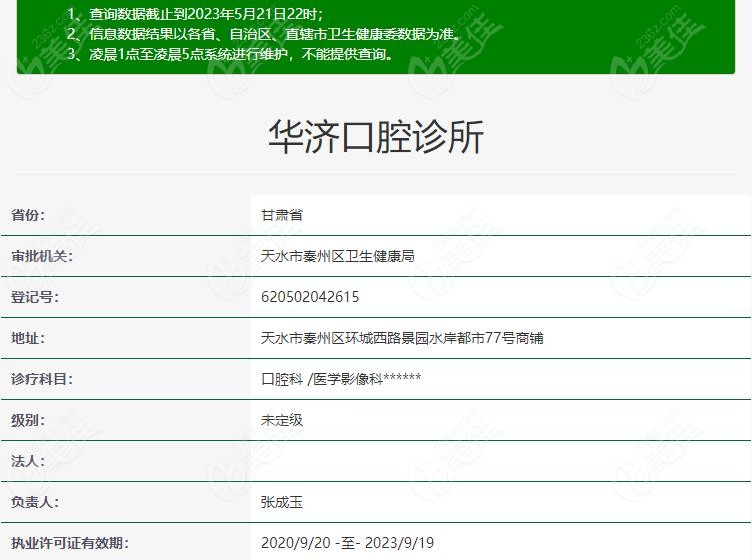Select the system maintenance notice 凌晨1点至凌晨5点
This screenshot has height=560, width=752.
tap(230, 54)
